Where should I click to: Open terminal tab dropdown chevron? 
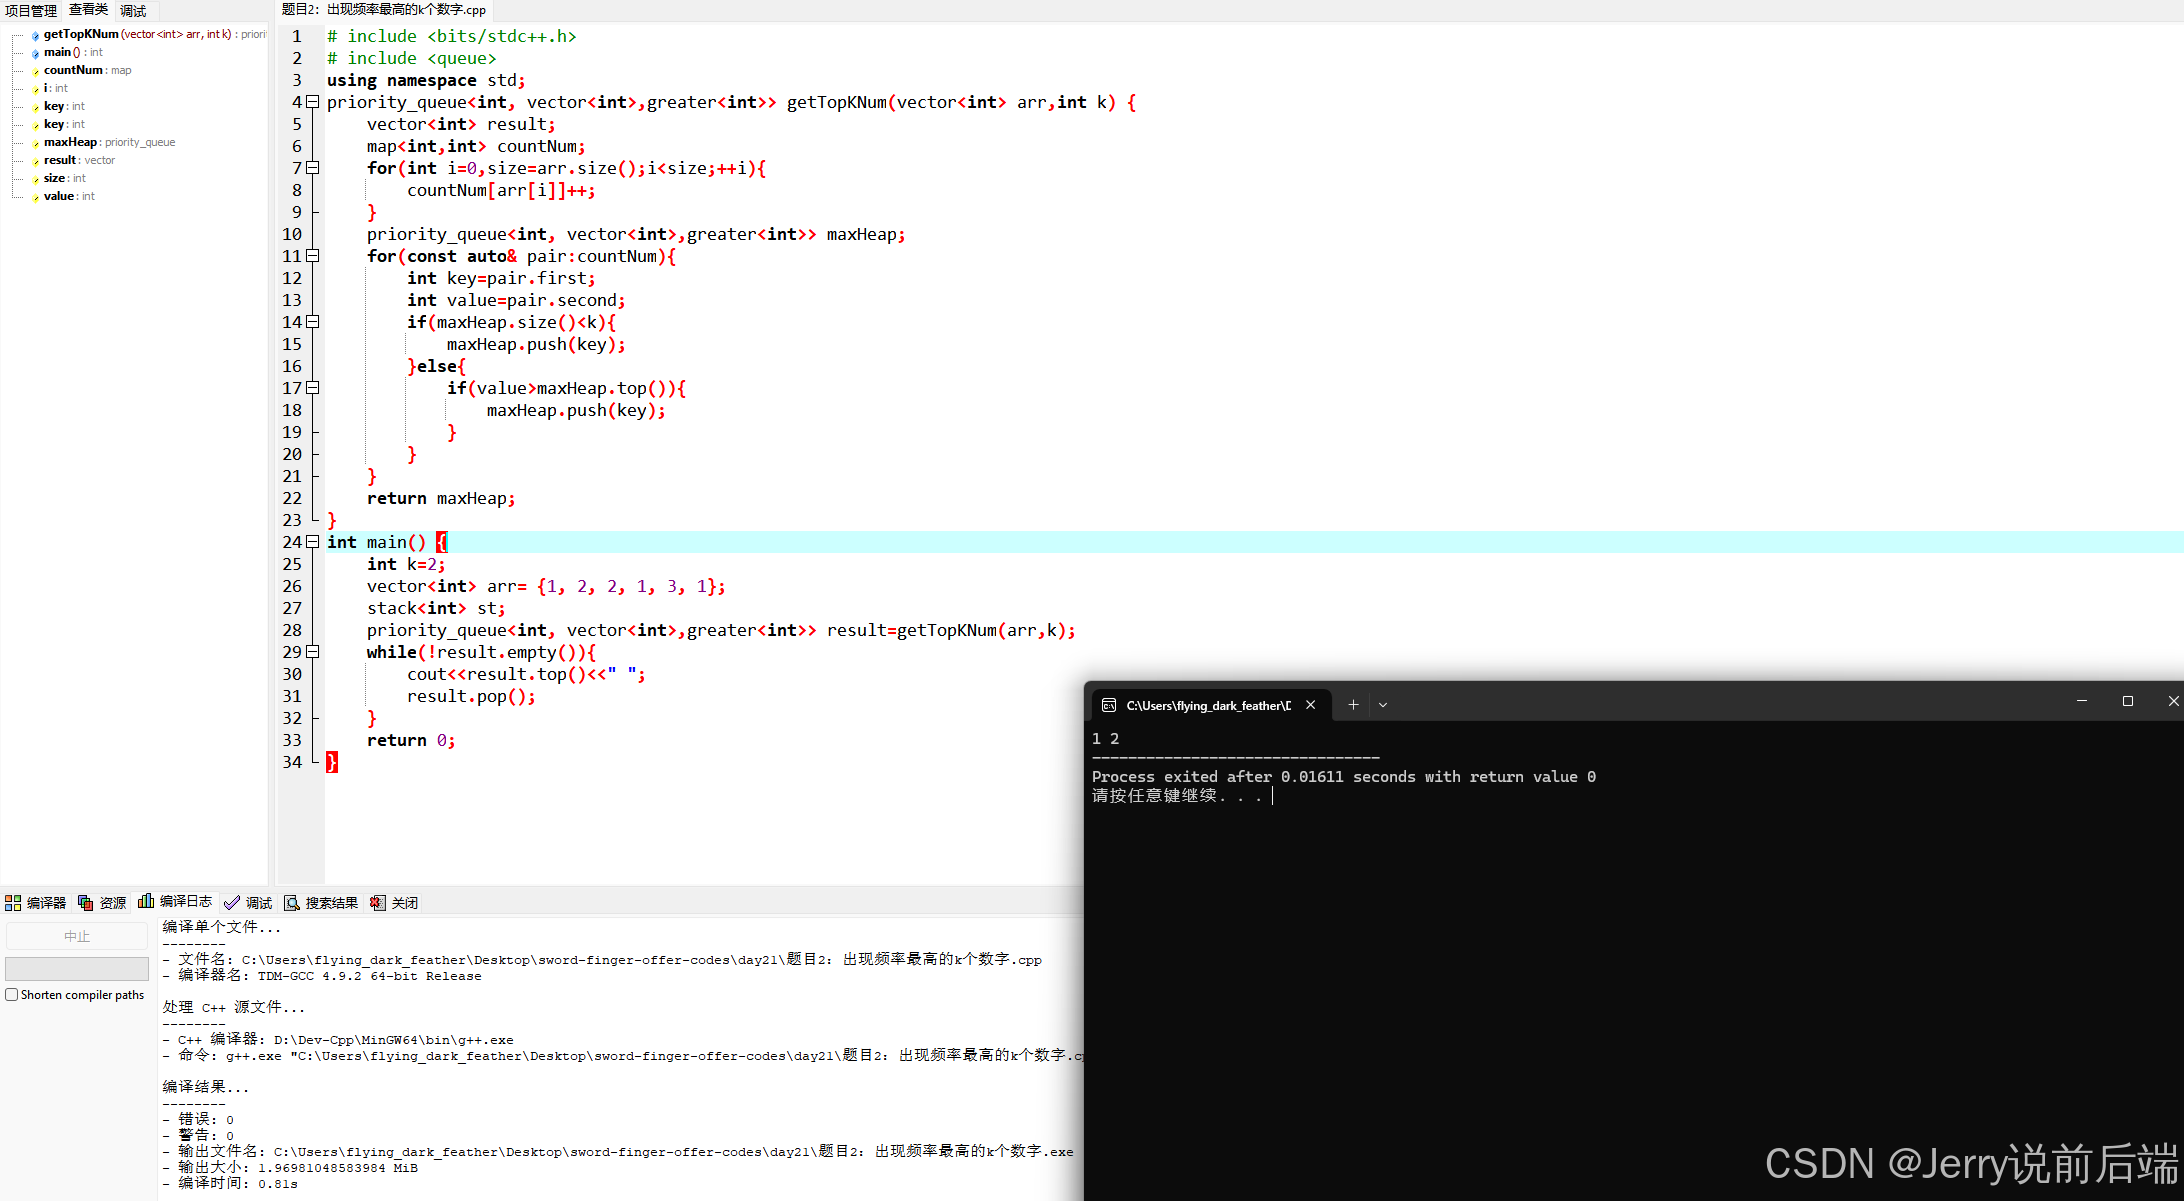tap(1383, 705)
